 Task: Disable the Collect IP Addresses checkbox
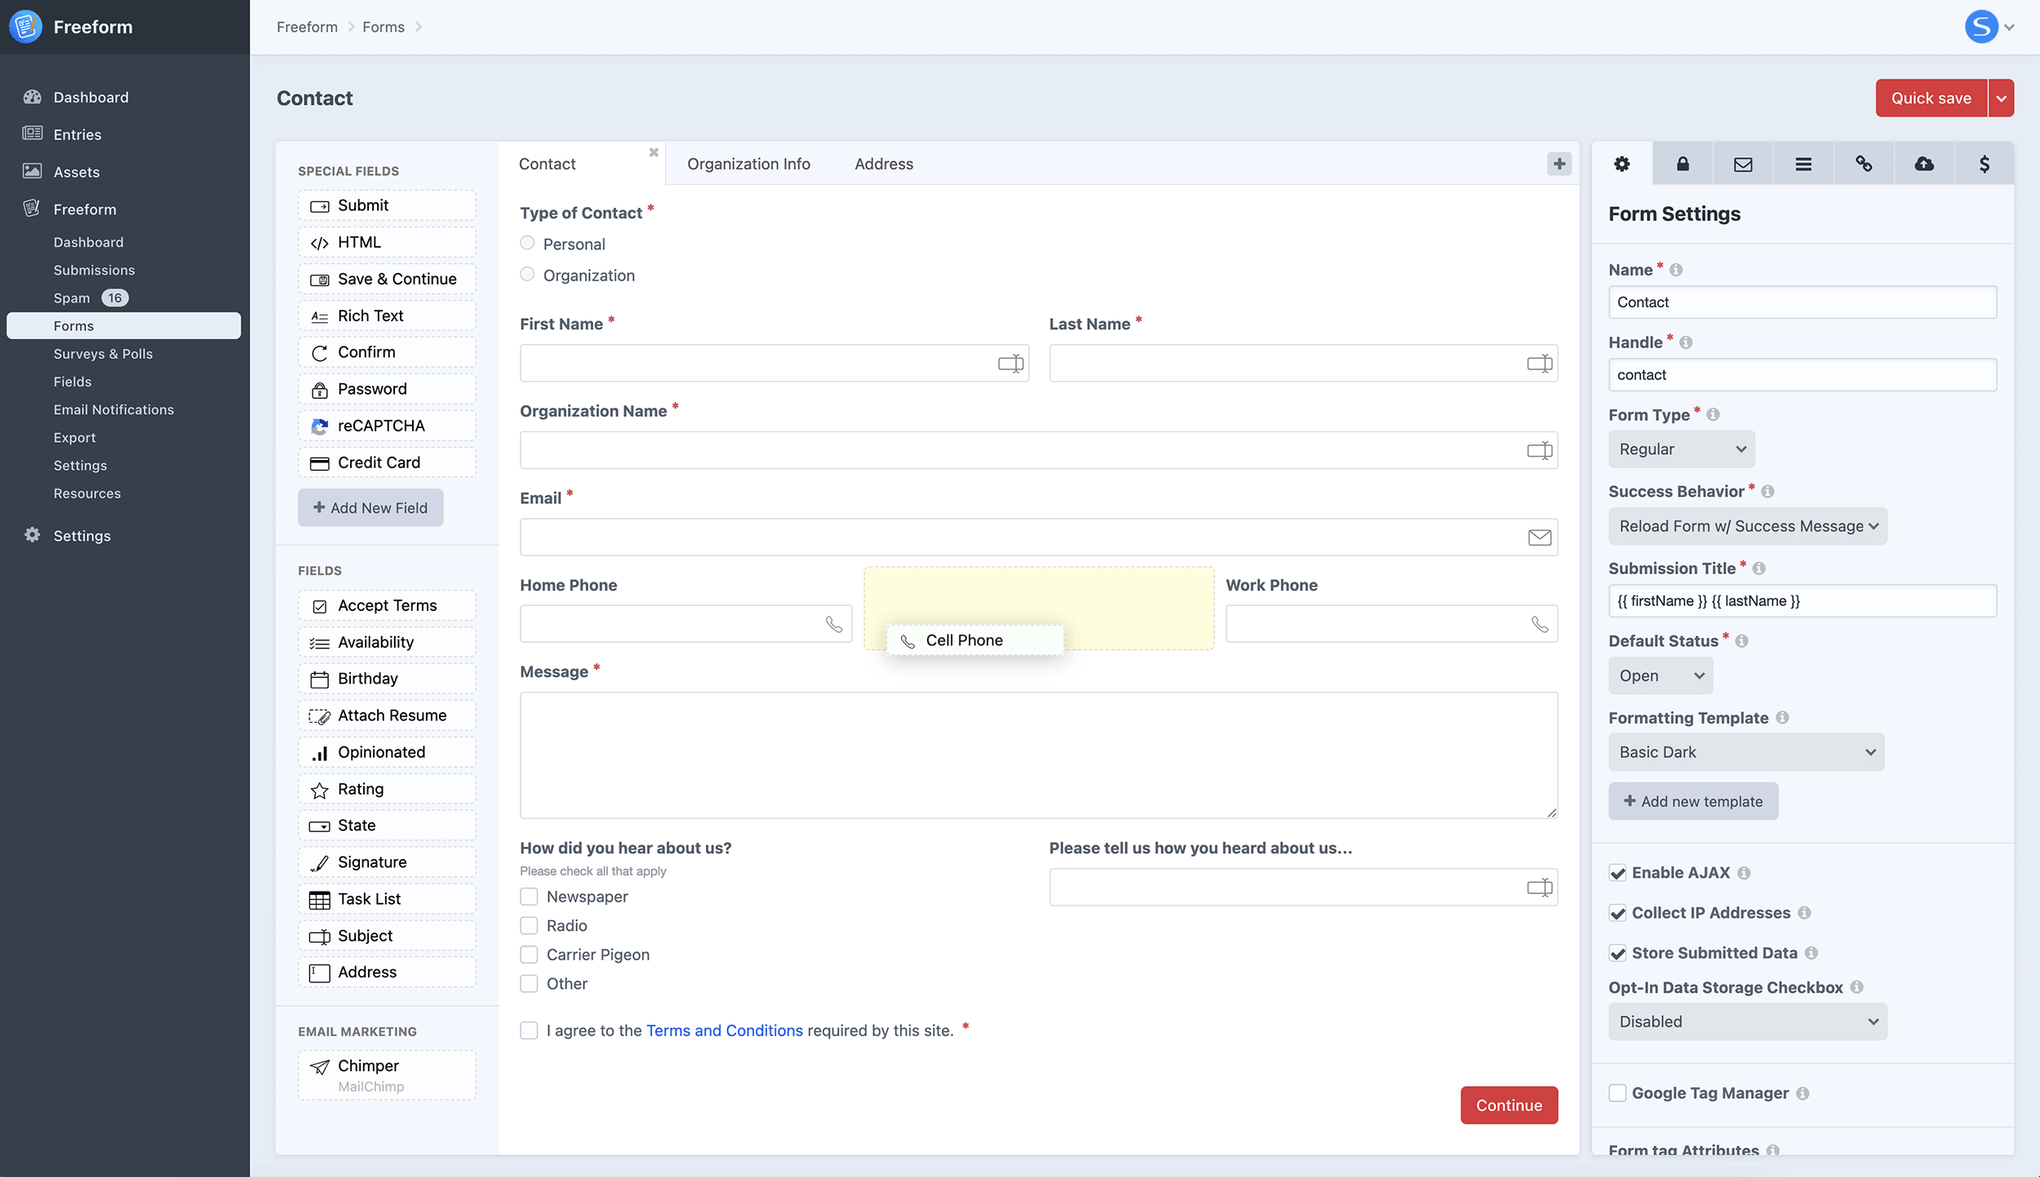(x=1617, y=912)
